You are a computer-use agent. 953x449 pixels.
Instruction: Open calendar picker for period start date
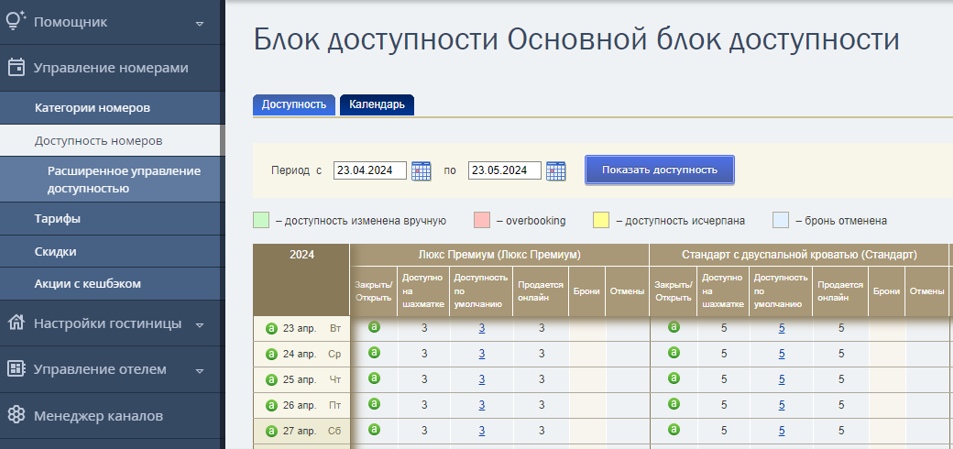pyautogui.click(x=421, y=171)
